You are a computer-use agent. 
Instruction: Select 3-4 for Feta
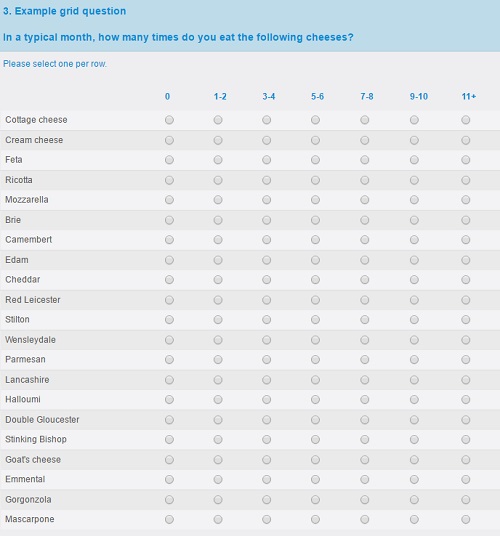point(267,160)
